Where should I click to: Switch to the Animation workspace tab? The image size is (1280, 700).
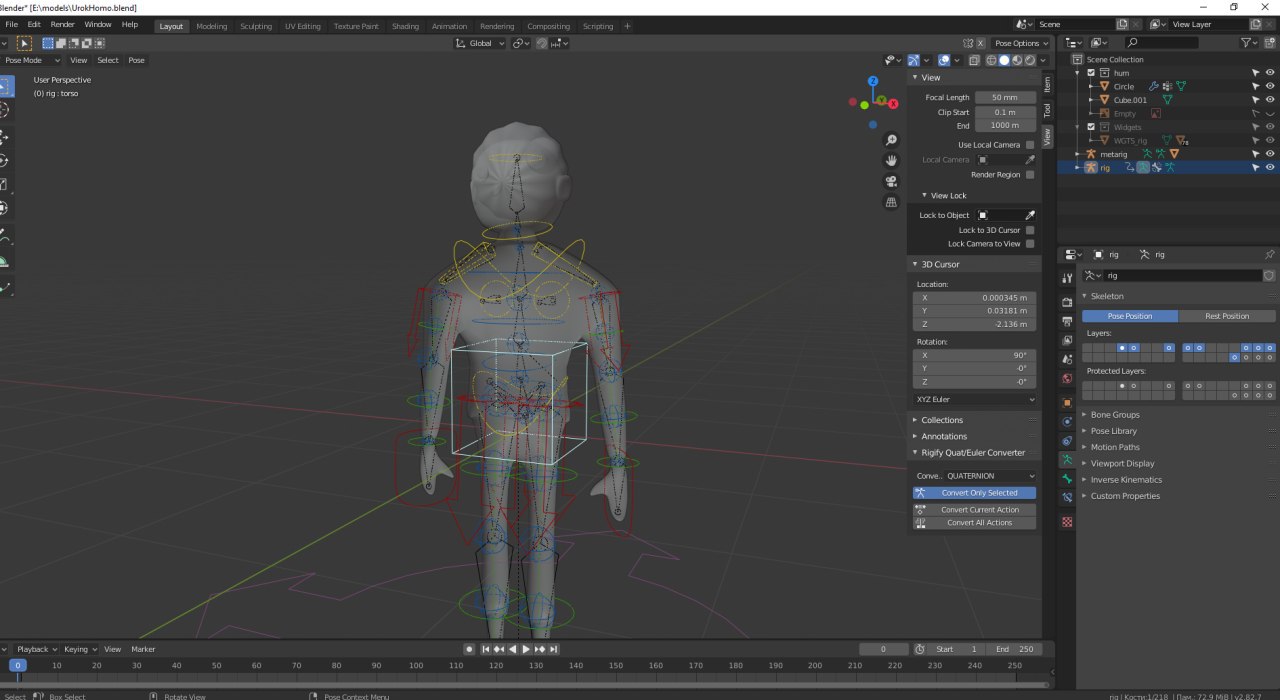point(449,26)
